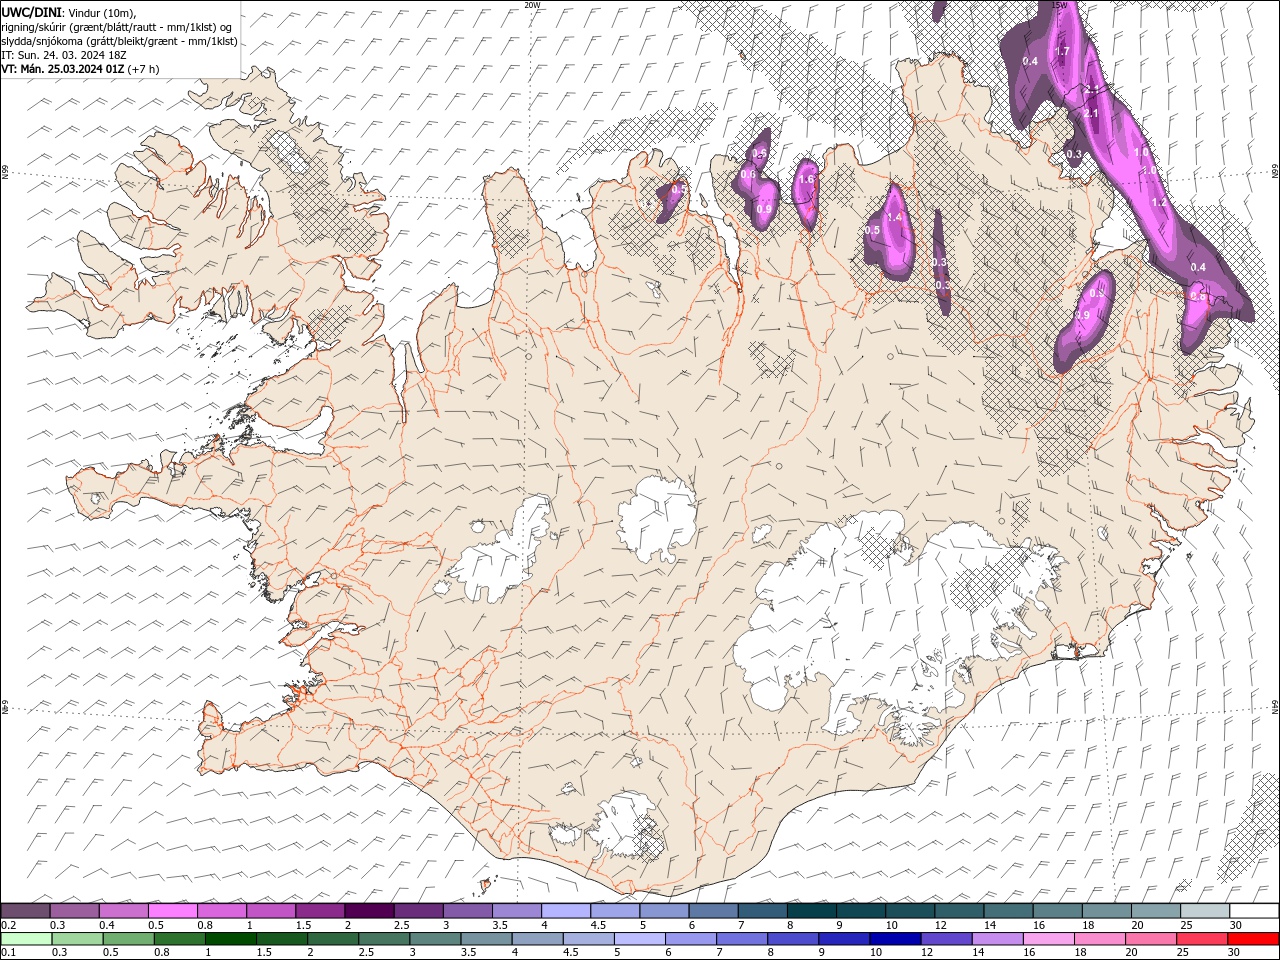Viewport: 1280px width, 960px height.
Task: Click the Mýrdalsjökull glacier near the south coast
Action: pos(627,826)
